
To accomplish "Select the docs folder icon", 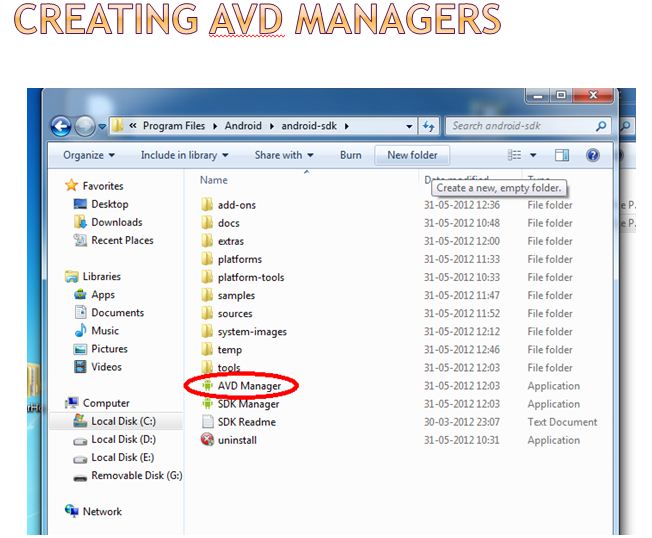I will click(x=207, y=223).
